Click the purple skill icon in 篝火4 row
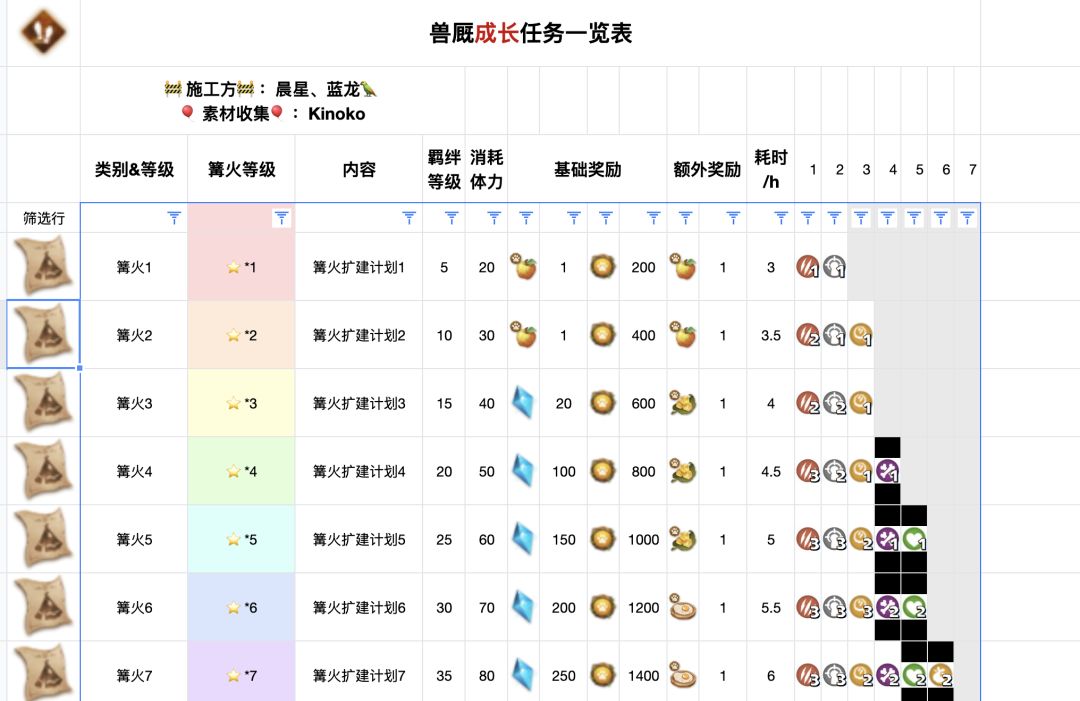This screenshot has width=1080, height=701. pos(887,471)
